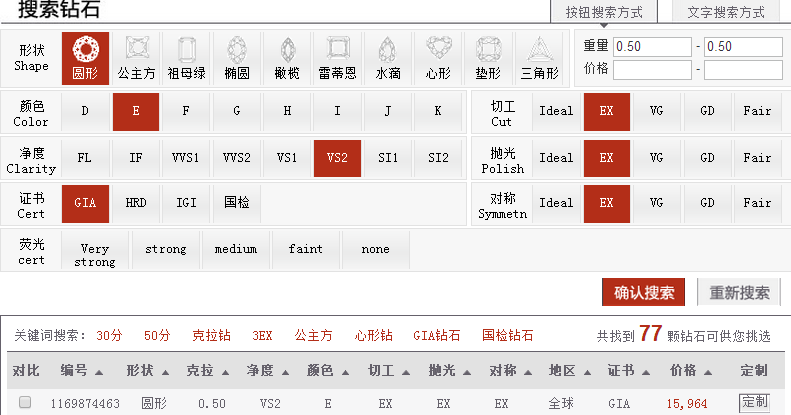
Task: Click the minimum weight (重量) input field
Action: point(652,46)
